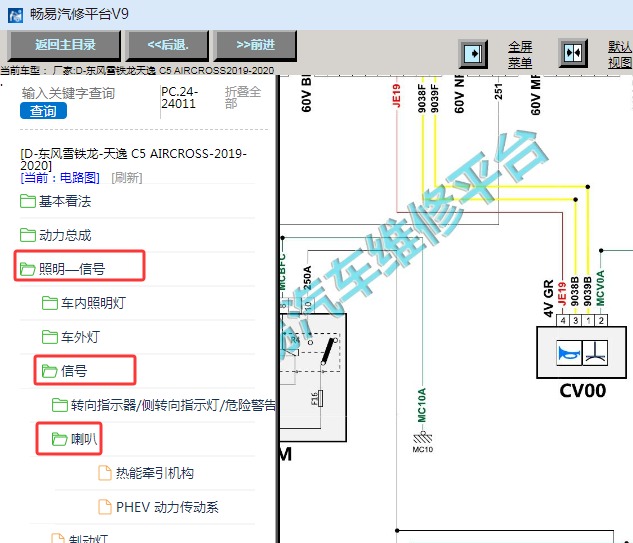The width and height of the screenshot is (633, 543).
Task: Click the page icon beside 热能牵引机构
Action: pos(105,472)
